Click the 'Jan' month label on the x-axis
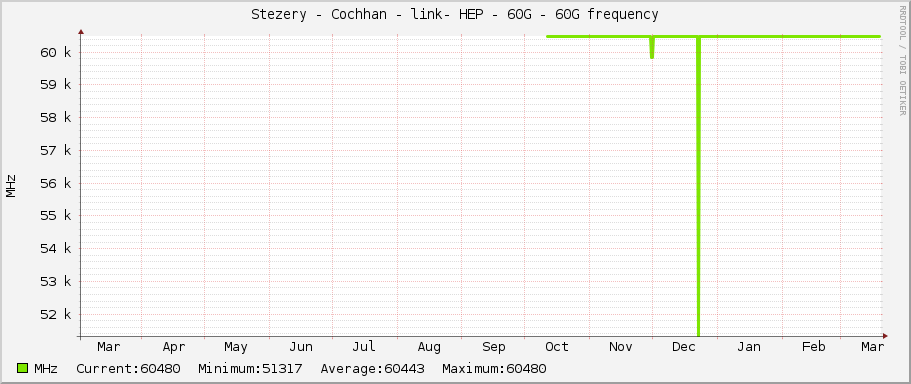Image resolution: width=911 pixels, height=384 pixels. pyautogui.click(x=749, y=347)
